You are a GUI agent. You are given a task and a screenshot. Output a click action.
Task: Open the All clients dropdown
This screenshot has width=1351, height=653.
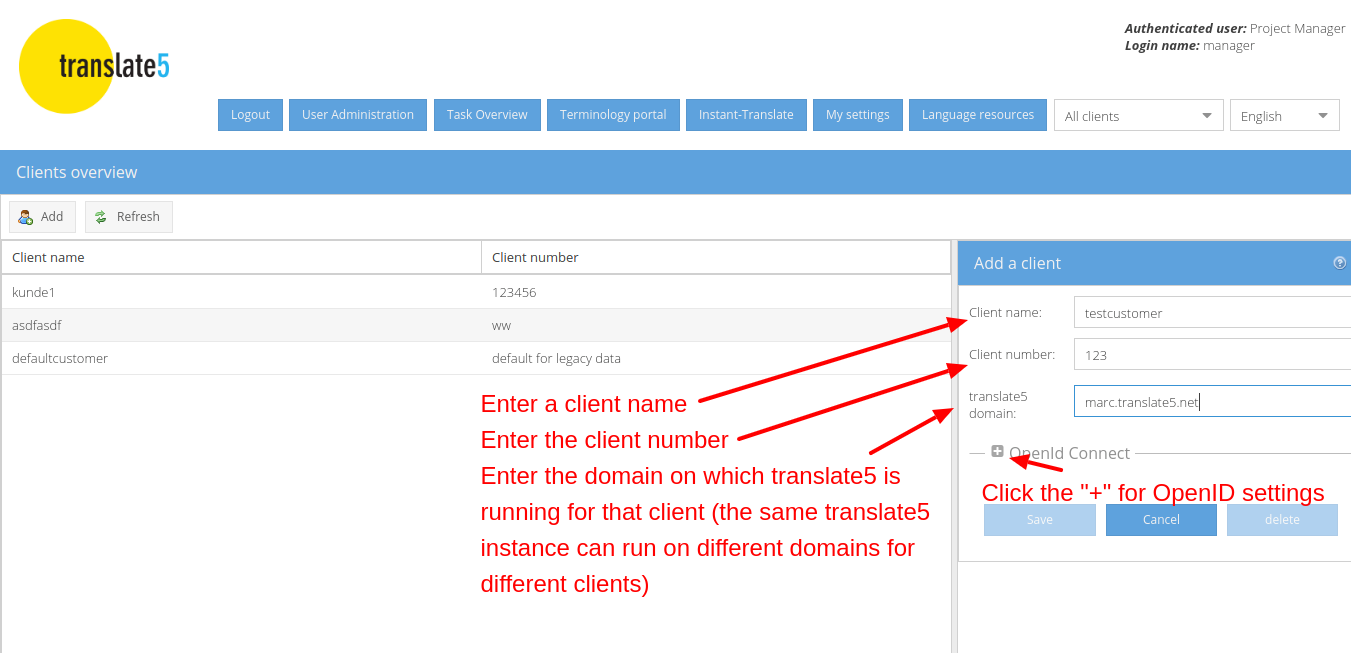tap(1139, 115)
